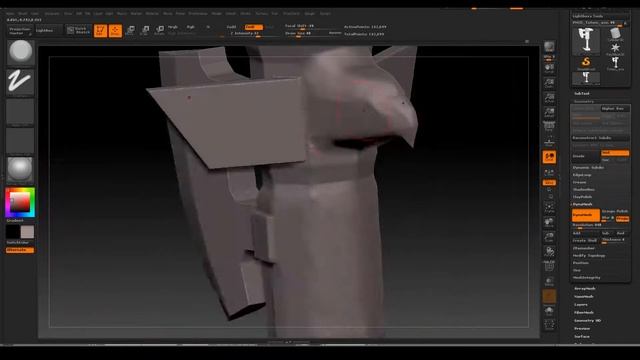The width and height of the screenshot is (640, 360).
Task: Open Projection Master
Action: pyautogui.click(x=20, y=31)
